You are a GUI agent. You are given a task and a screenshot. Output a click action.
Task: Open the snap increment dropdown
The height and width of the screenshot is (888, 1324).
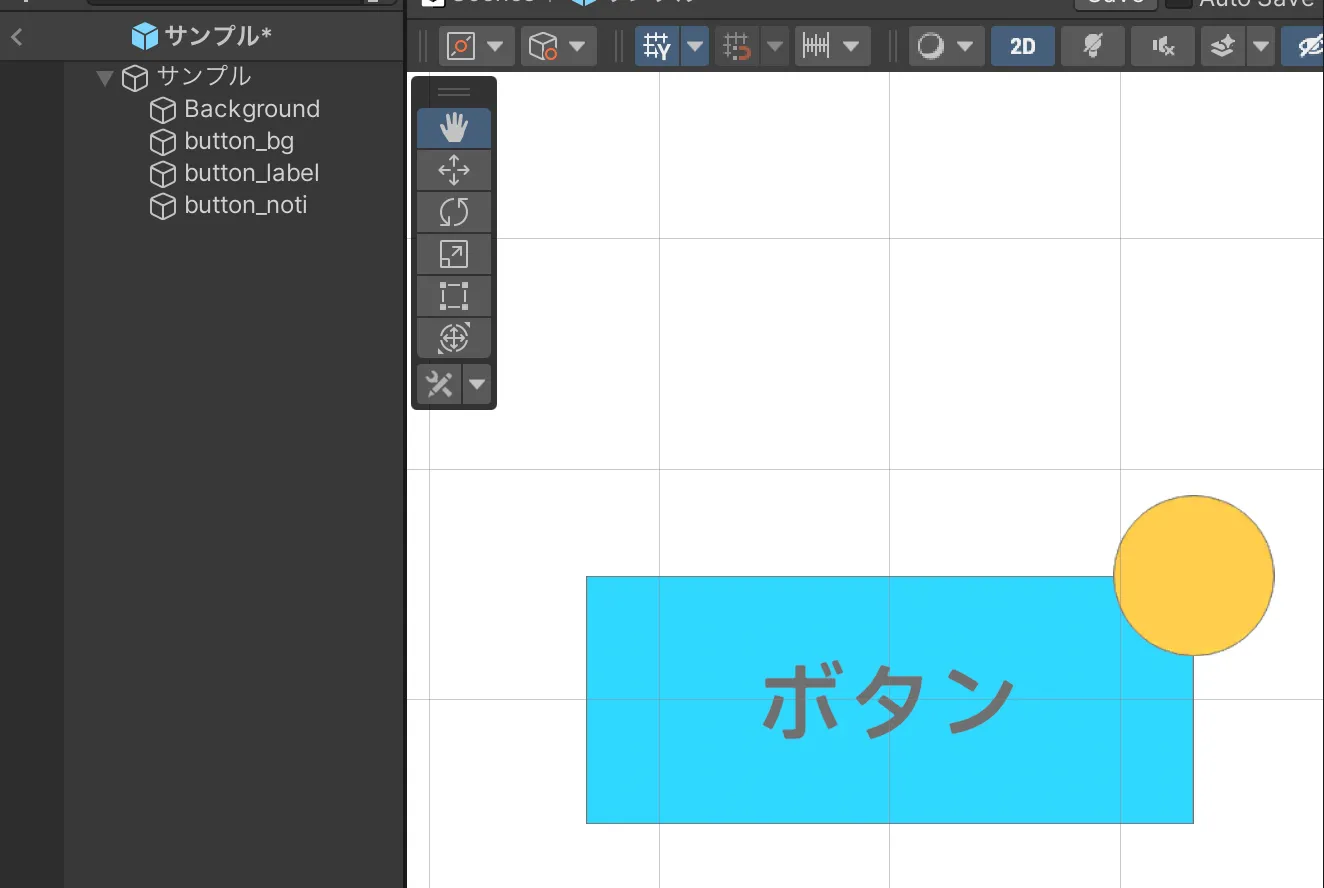pos(832,47)
